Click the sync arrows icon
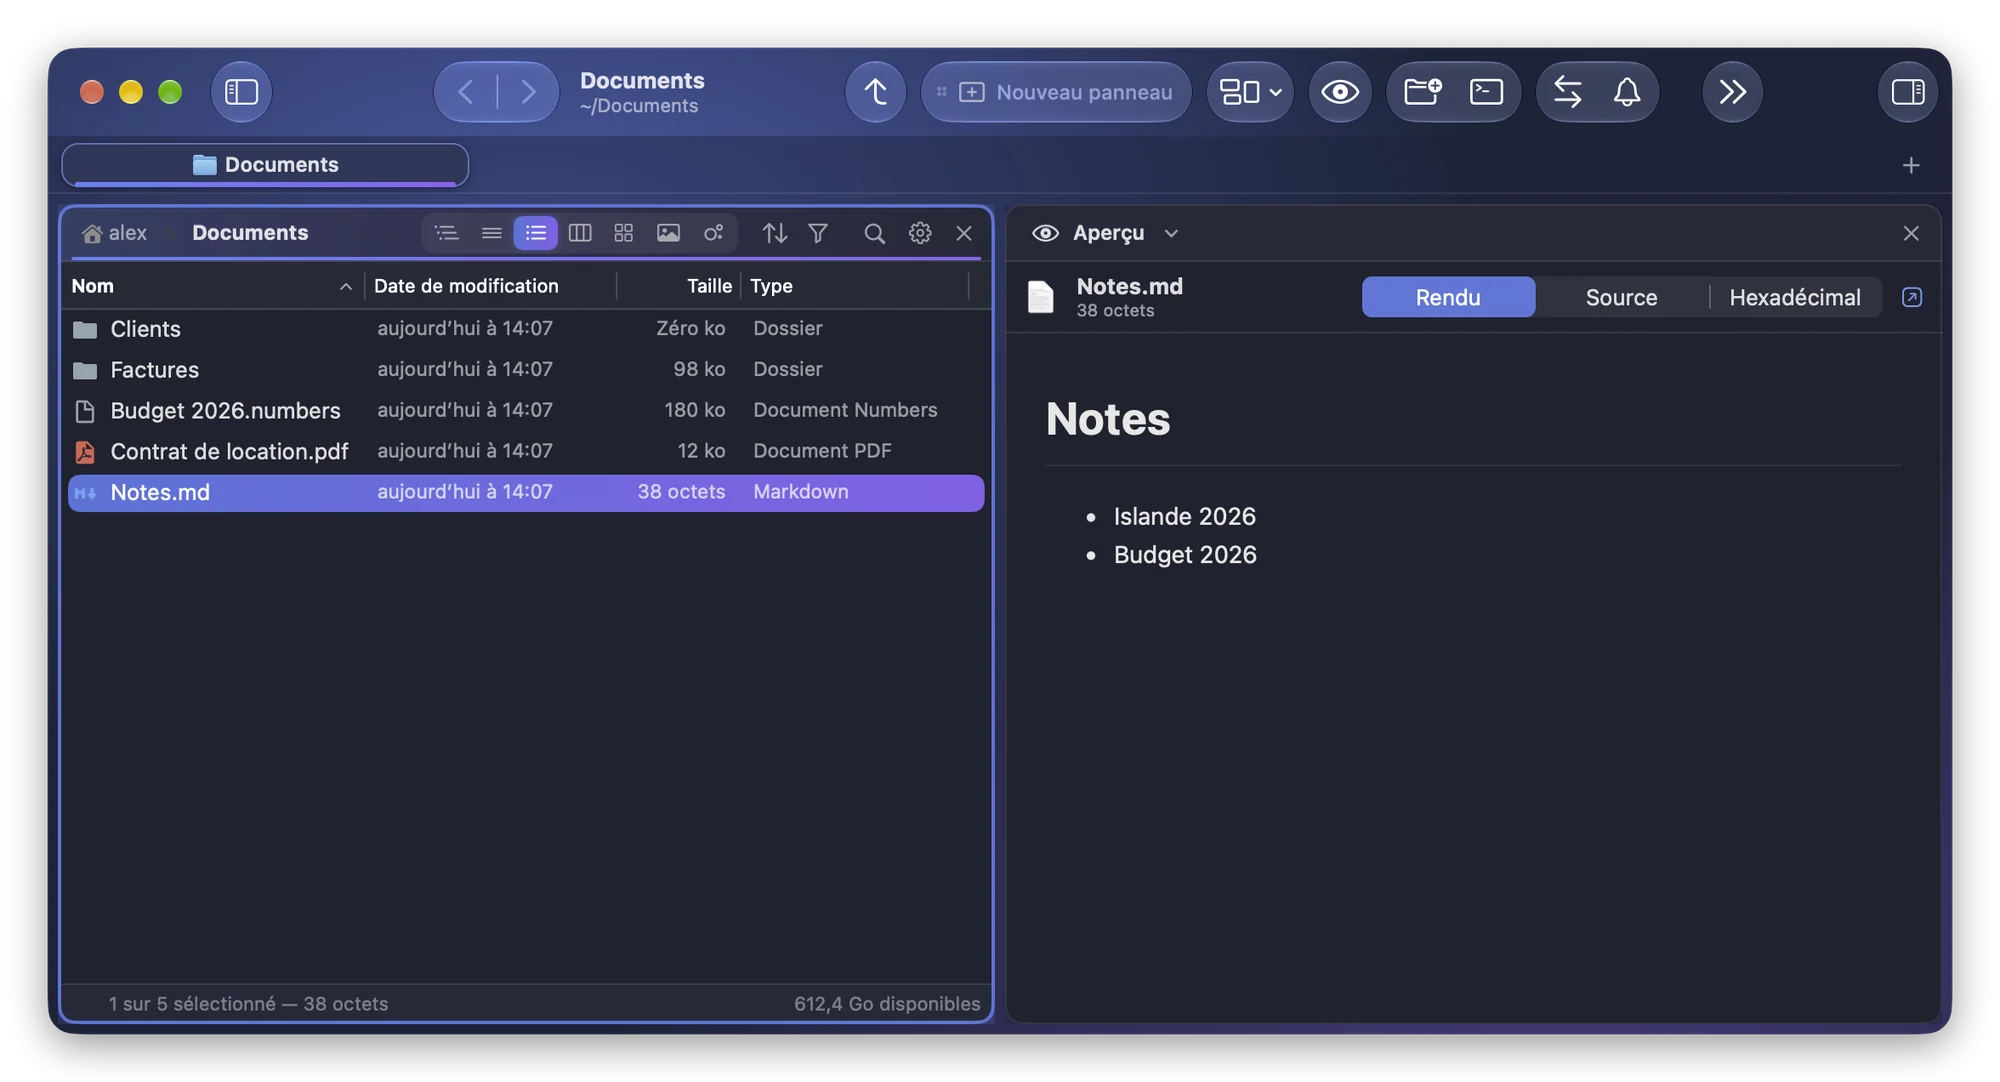 1567,92
